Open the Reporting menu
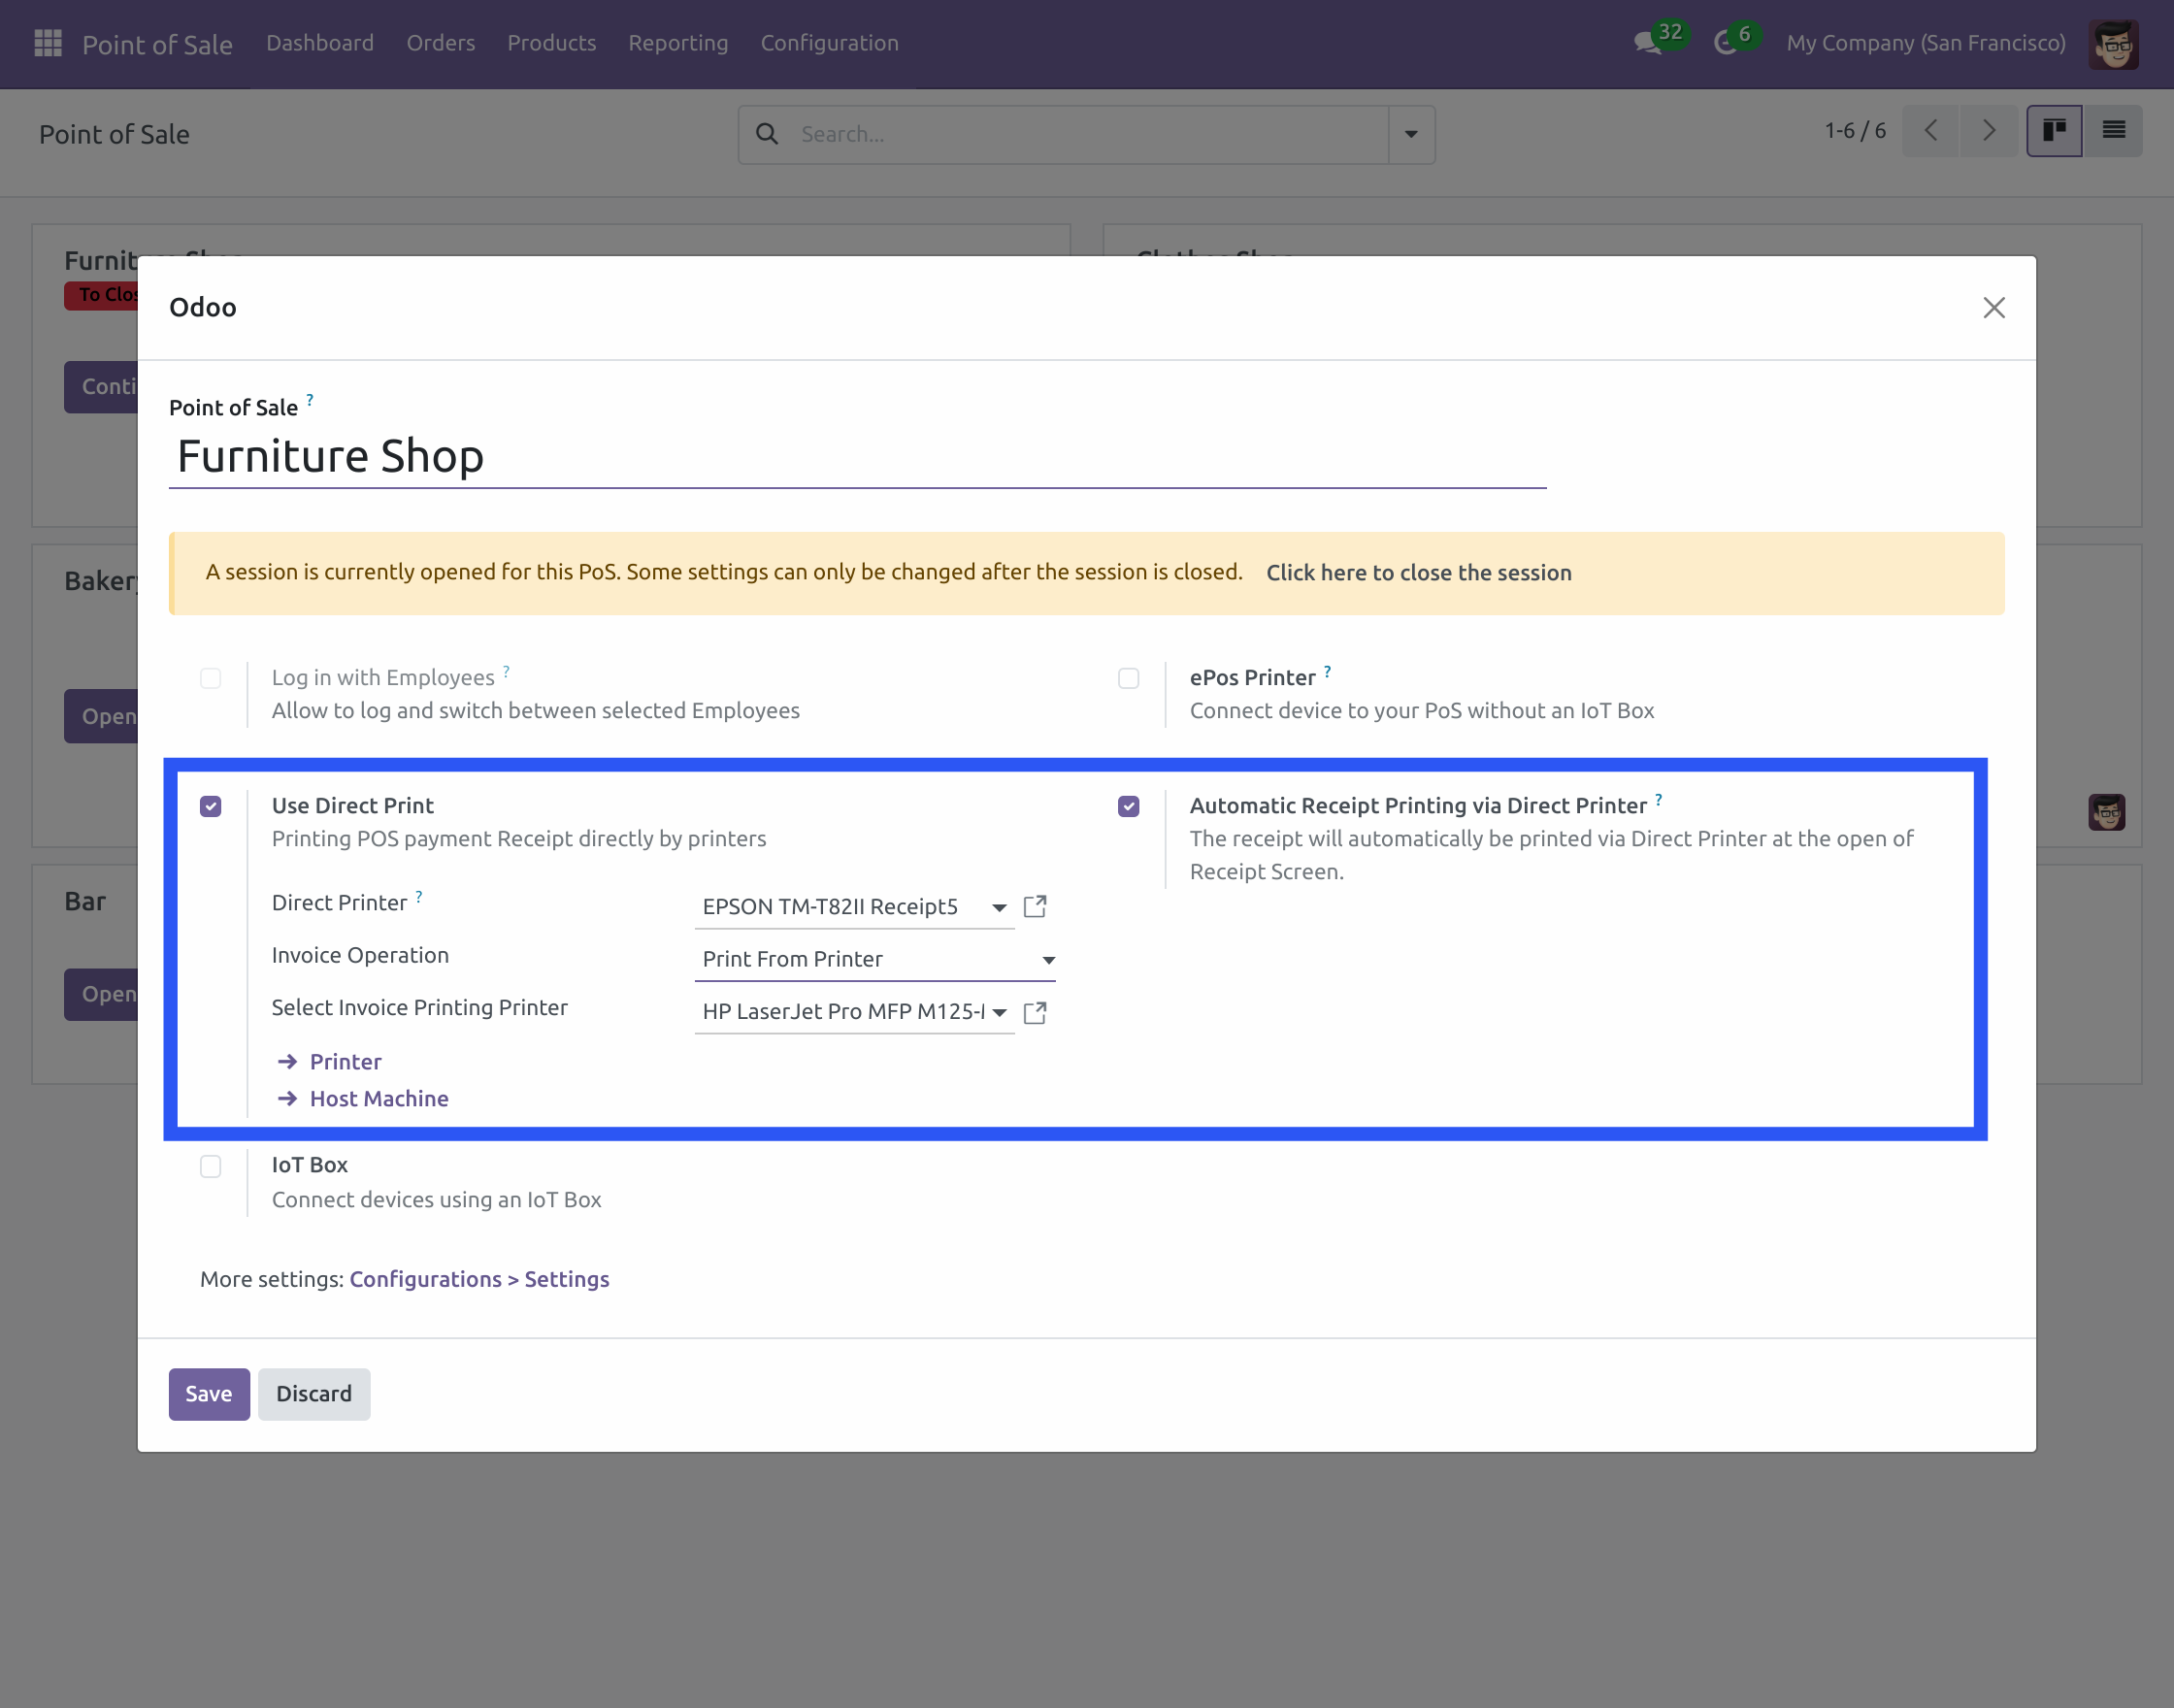This screenshot has width=2174, height=1708. tap(678, 43)
